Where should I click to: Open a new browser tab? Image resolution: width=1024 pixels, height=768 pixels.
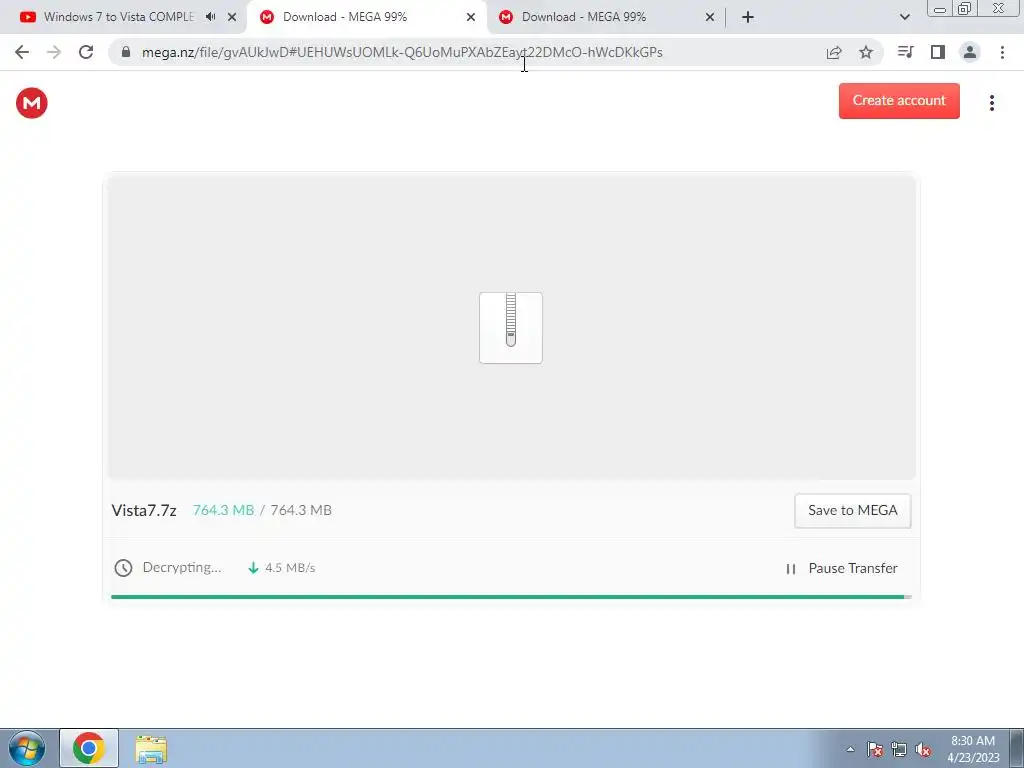748,17
